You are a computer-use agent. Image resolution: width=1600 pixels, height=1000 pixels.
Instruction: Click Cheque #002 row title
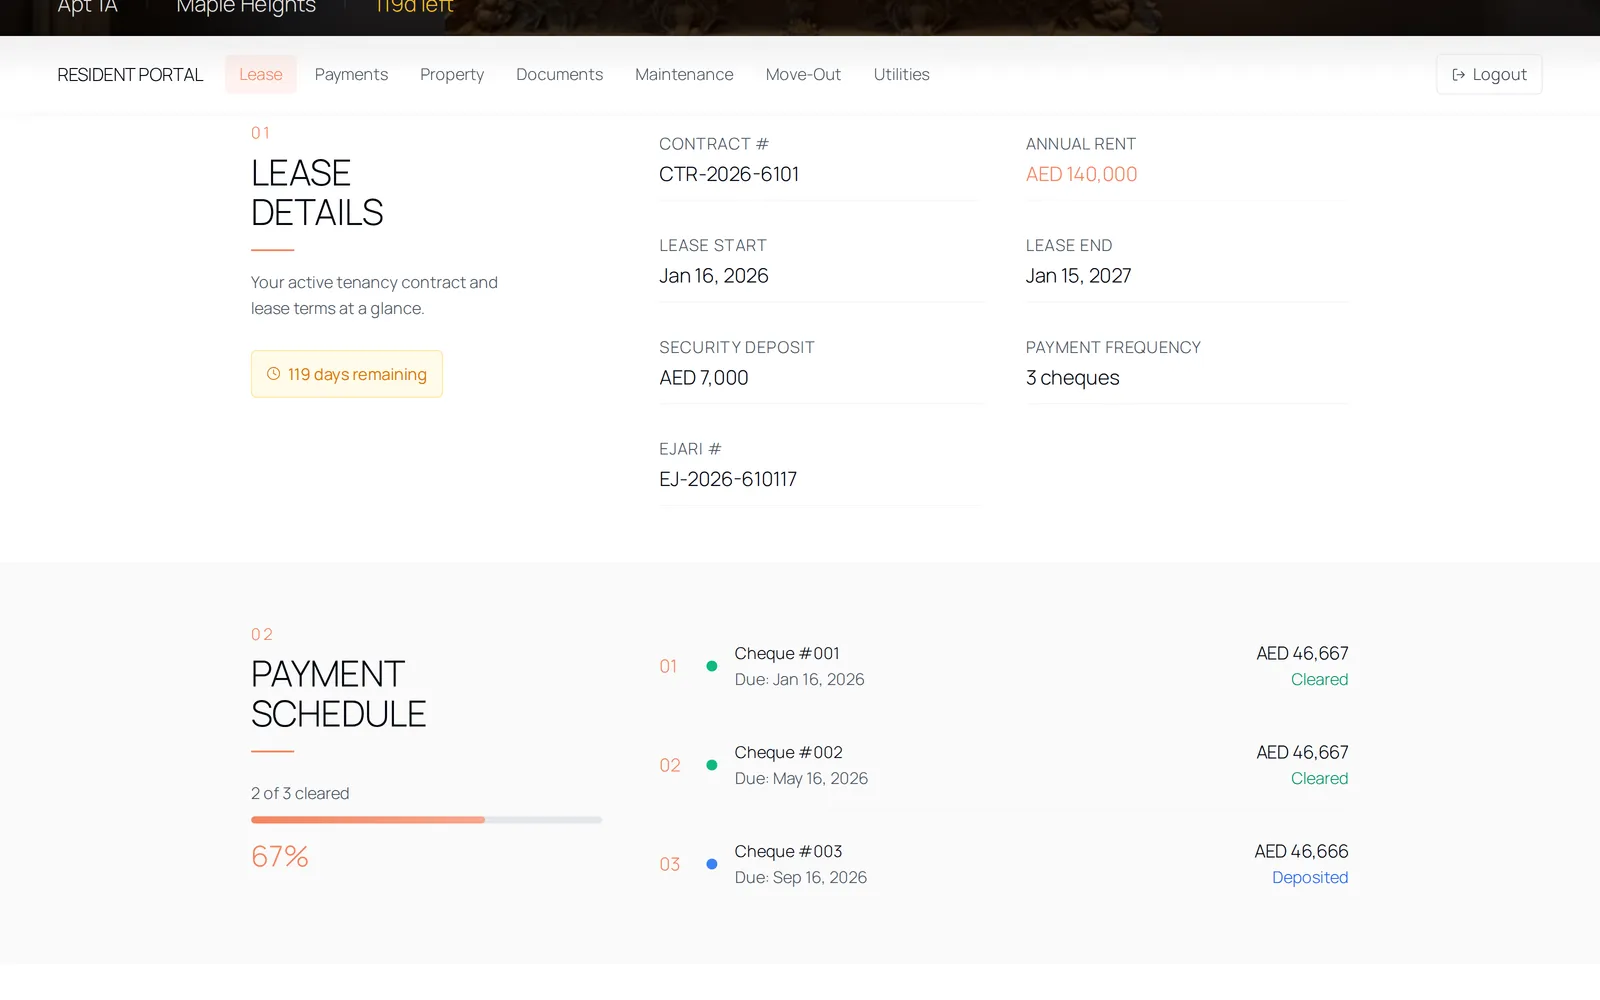click(789, 753)
